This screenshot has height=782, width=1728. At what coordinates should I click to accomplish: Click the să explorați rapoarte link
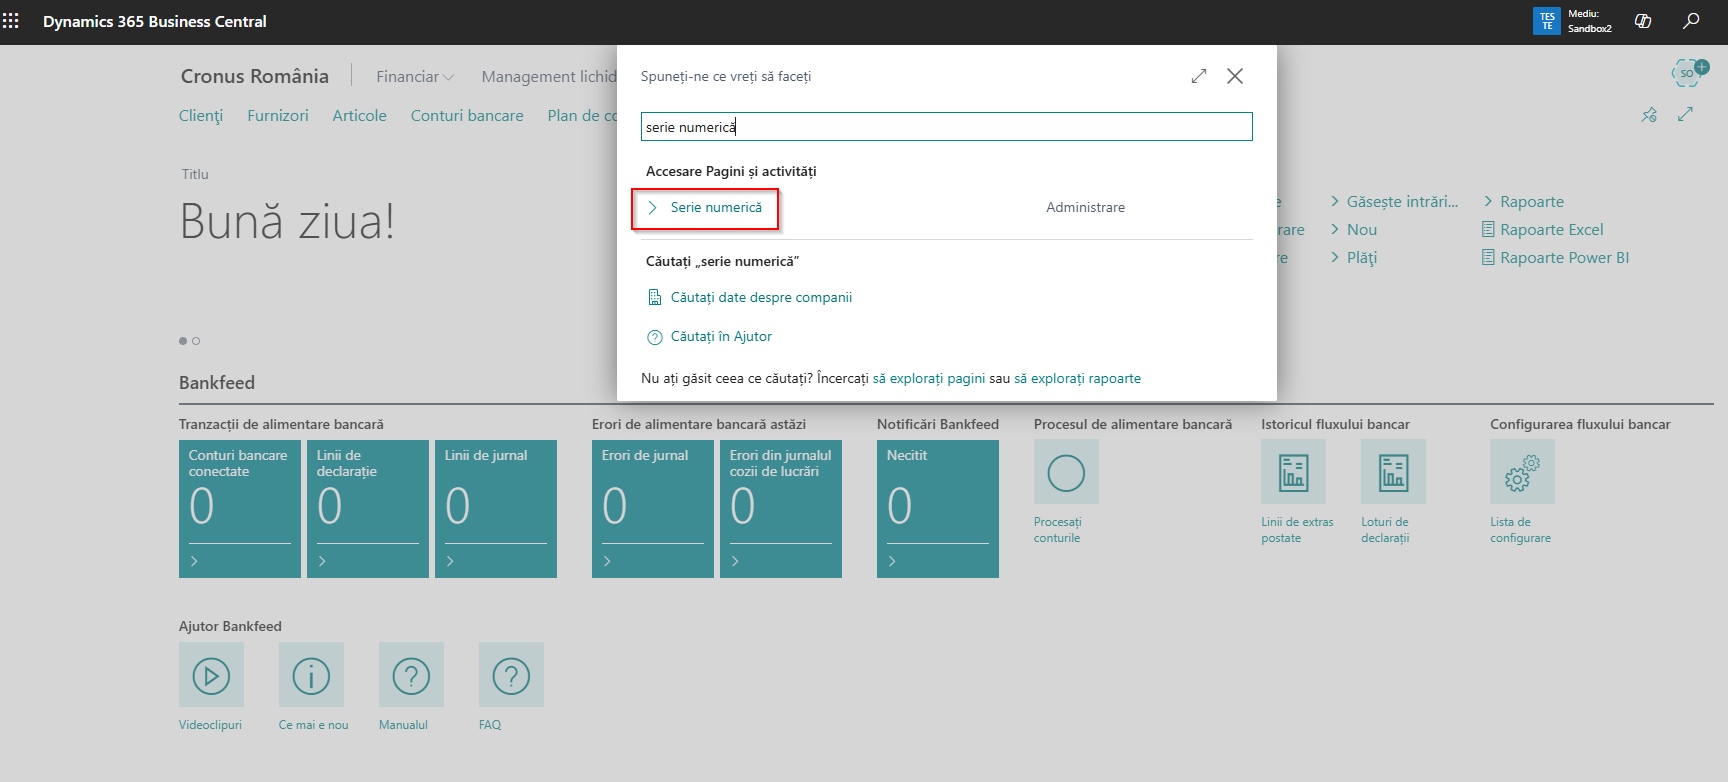pyautogui.click(x=1077, y=379)
